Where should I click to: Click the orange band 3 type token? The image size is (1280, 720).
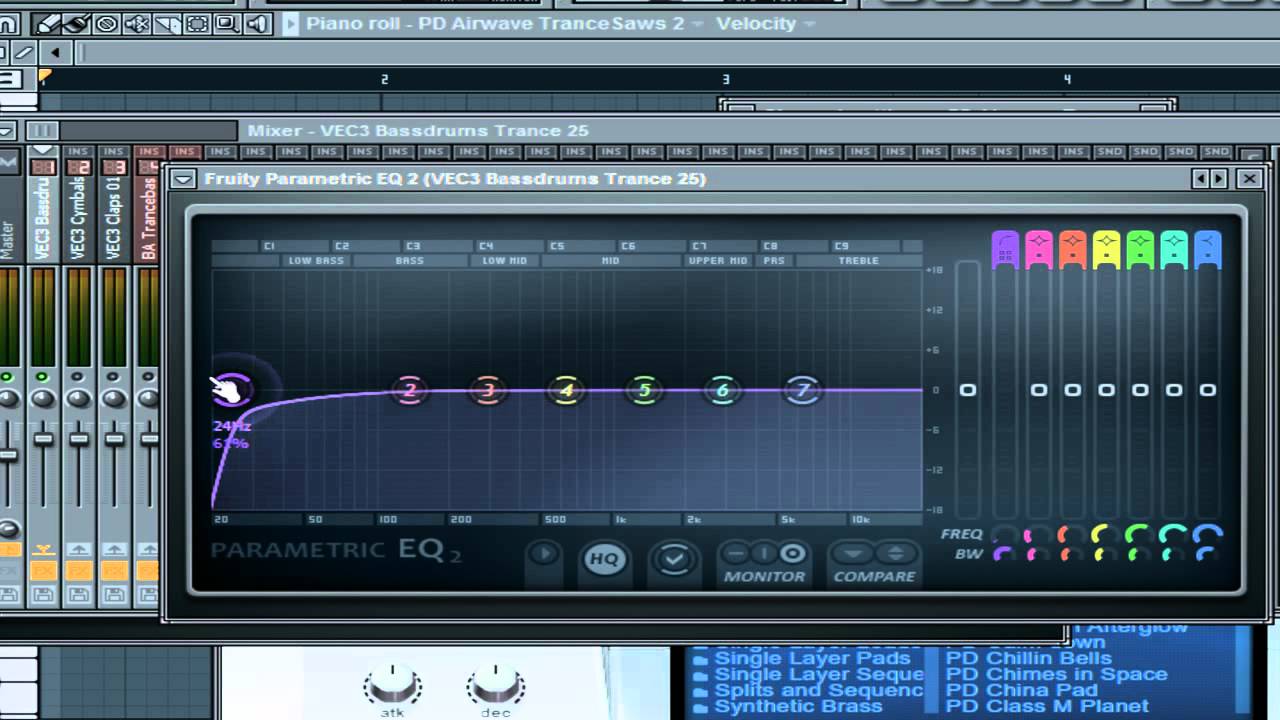tap(1072, 249)
